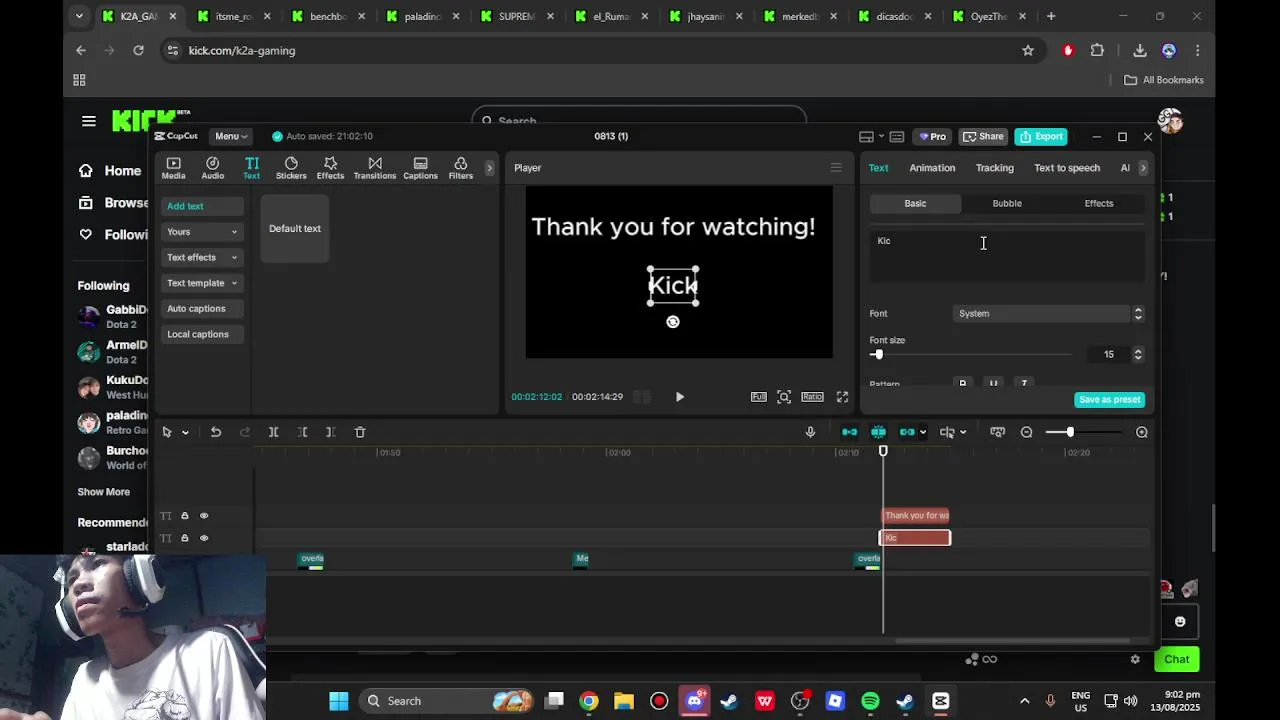
Task: Lock the Thank you text track
Action: [184, 516]
